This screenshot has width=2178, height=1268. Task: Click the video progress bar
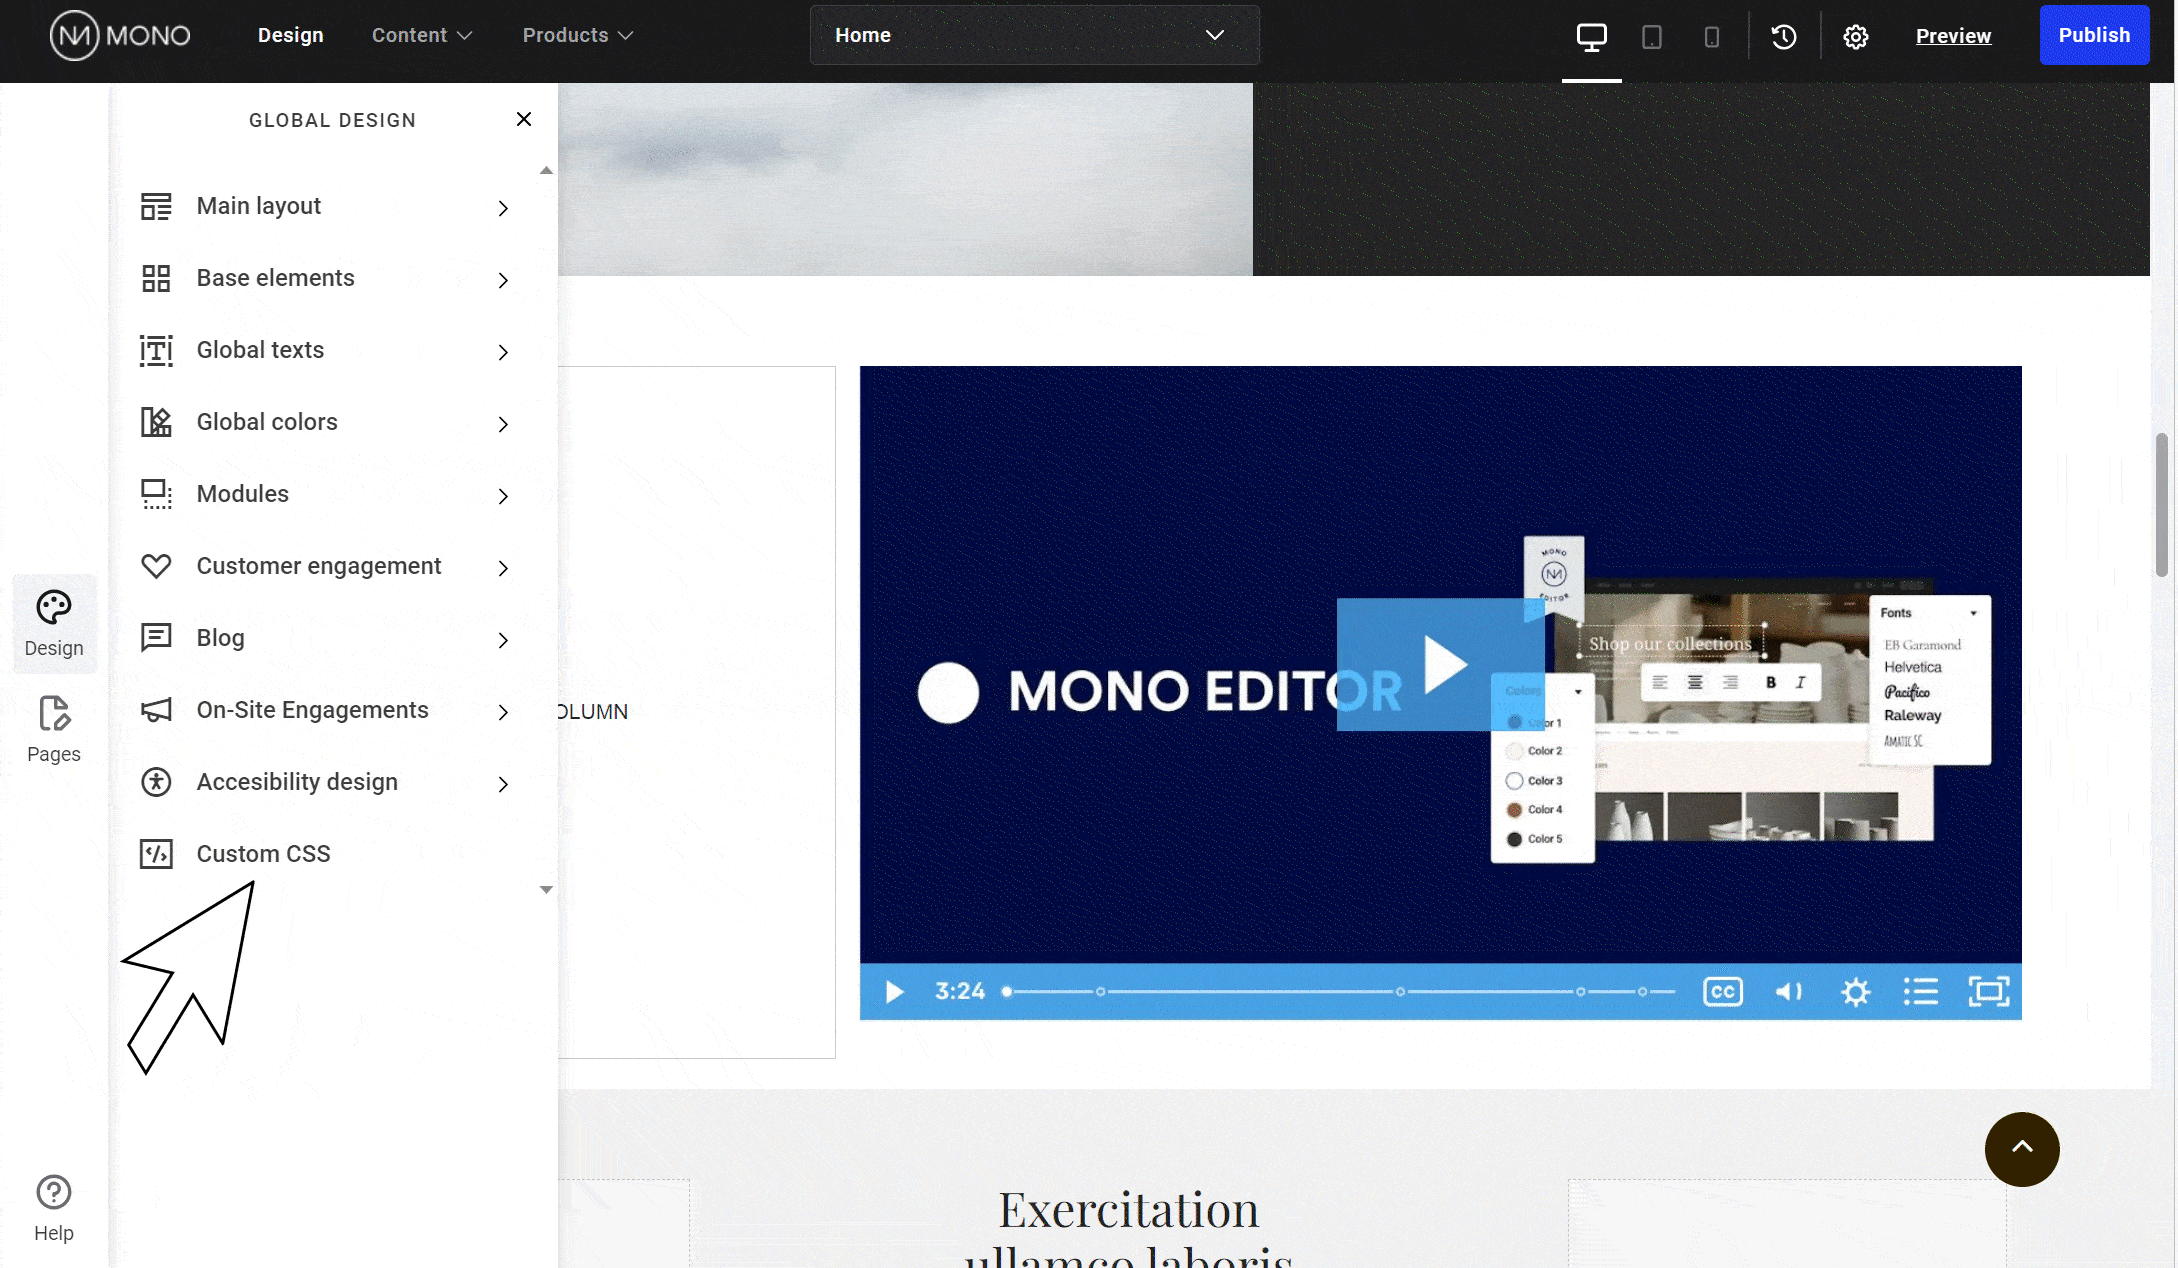click(1340, 991)
